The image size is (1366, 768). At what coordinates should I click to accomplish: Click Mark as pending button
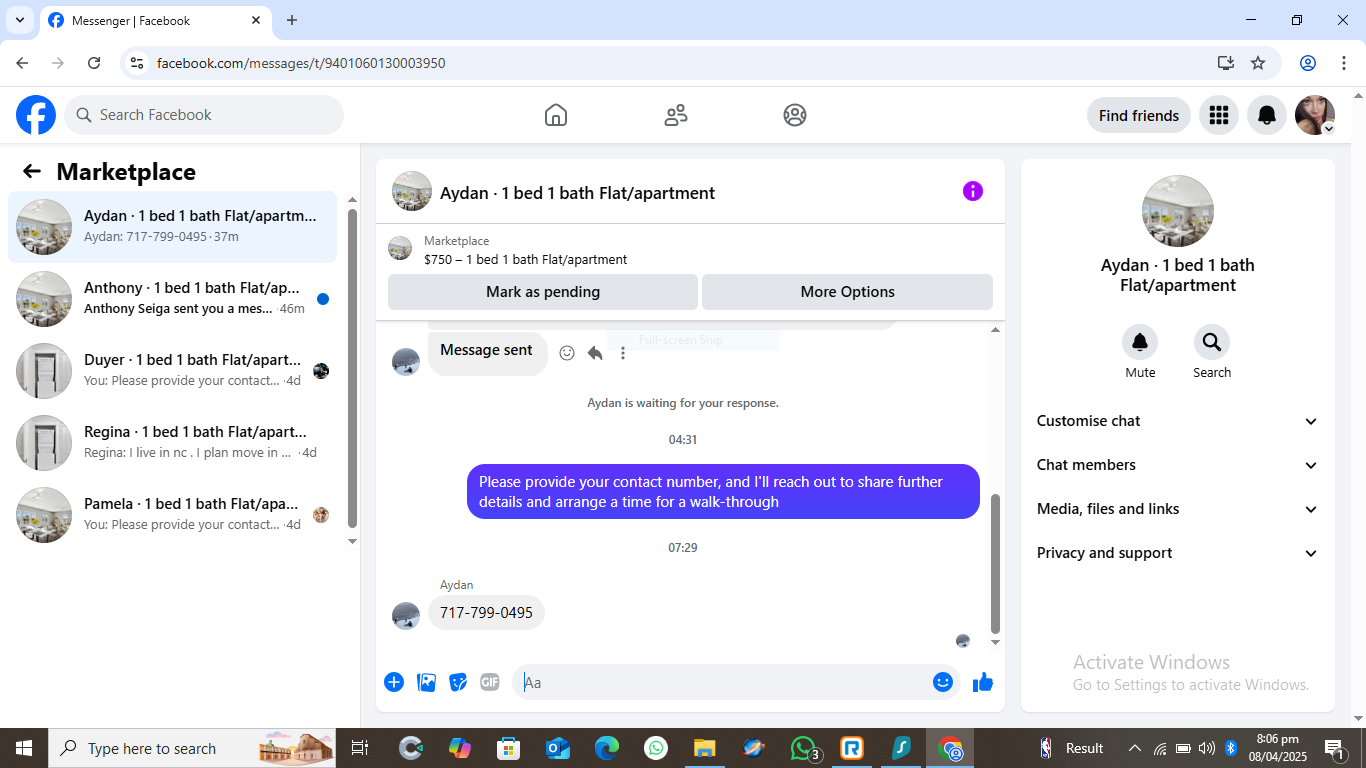pos(543,292)
